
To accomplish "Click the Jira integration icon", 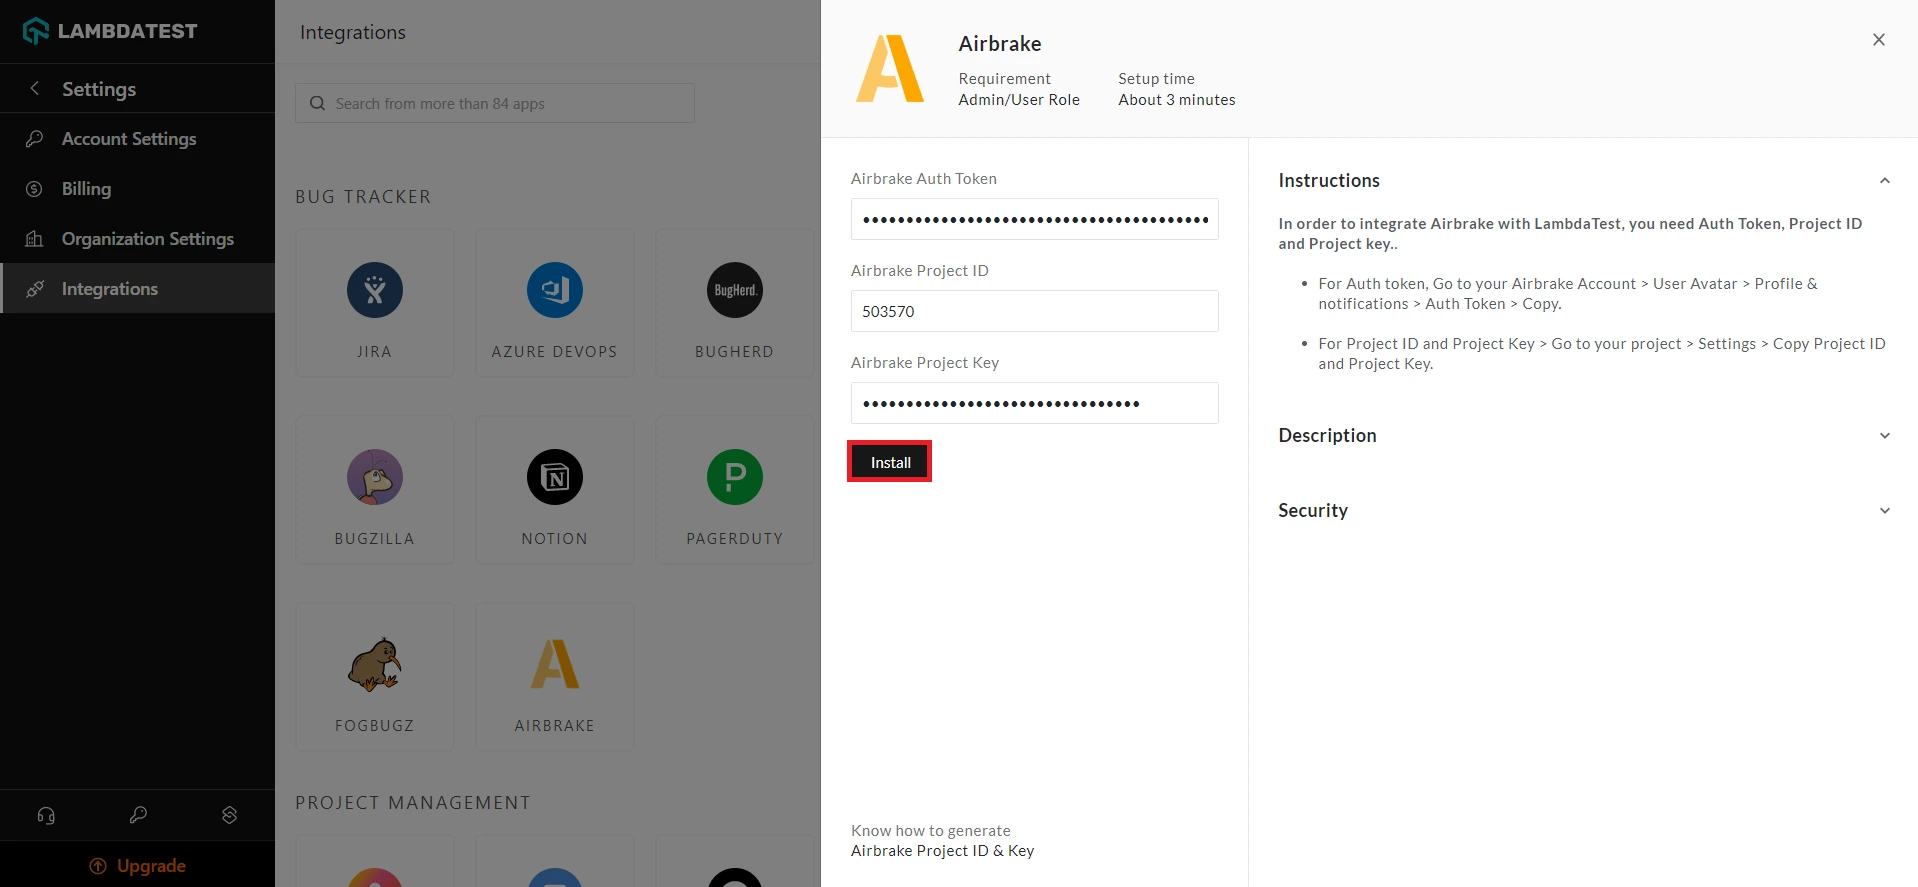I will point(374,290).
